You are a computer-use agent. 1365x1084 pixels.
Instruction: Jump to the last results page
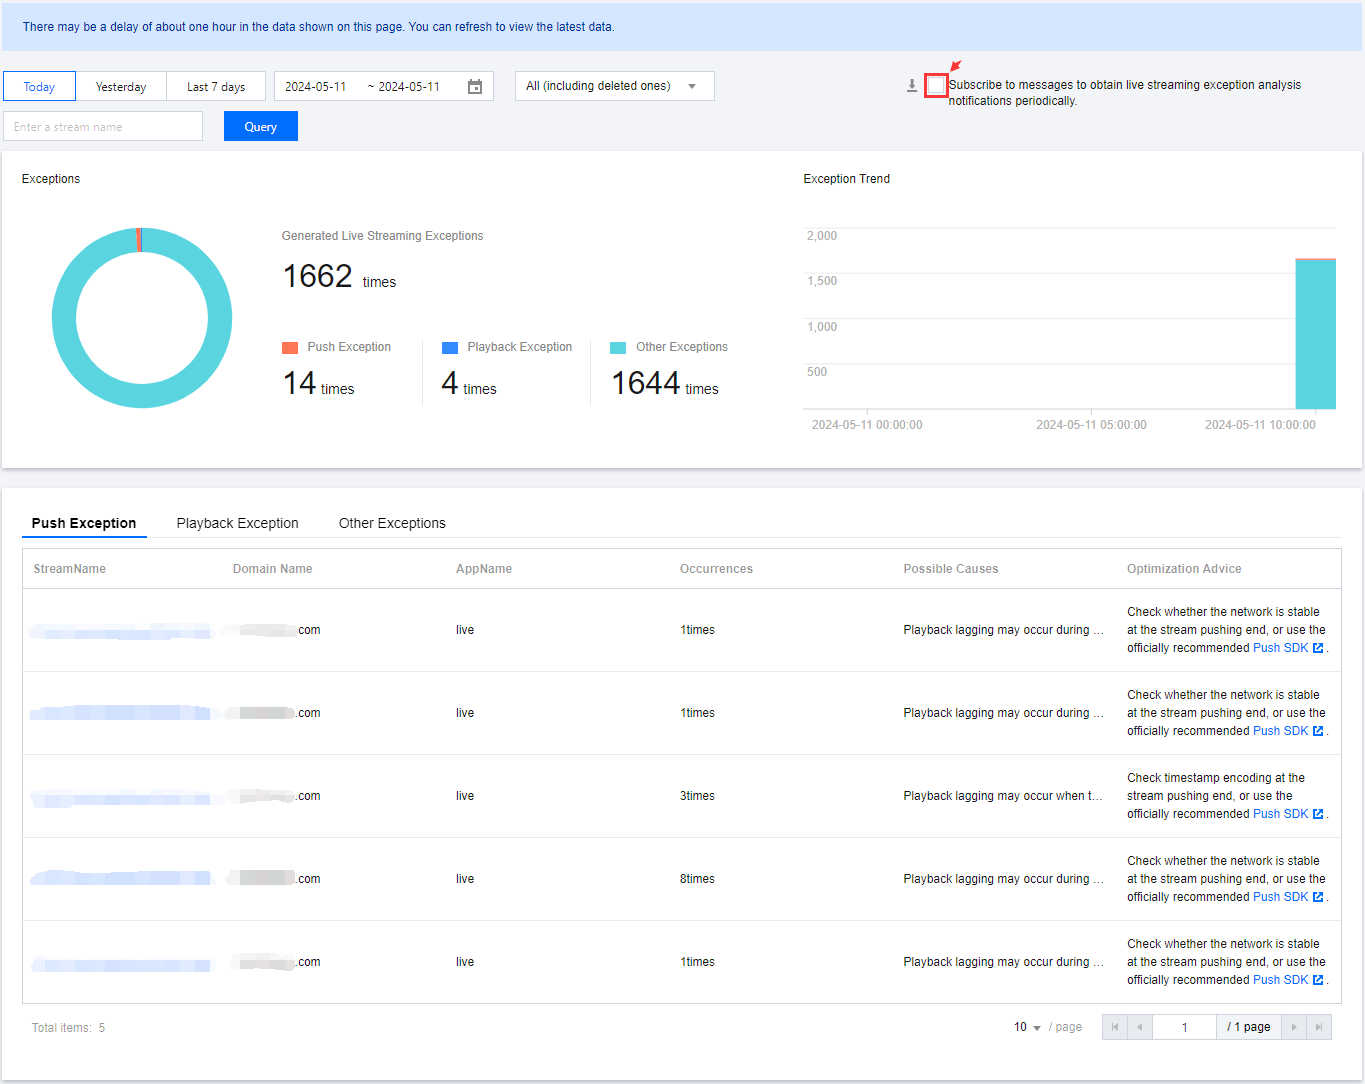tap(1319, 1027)
